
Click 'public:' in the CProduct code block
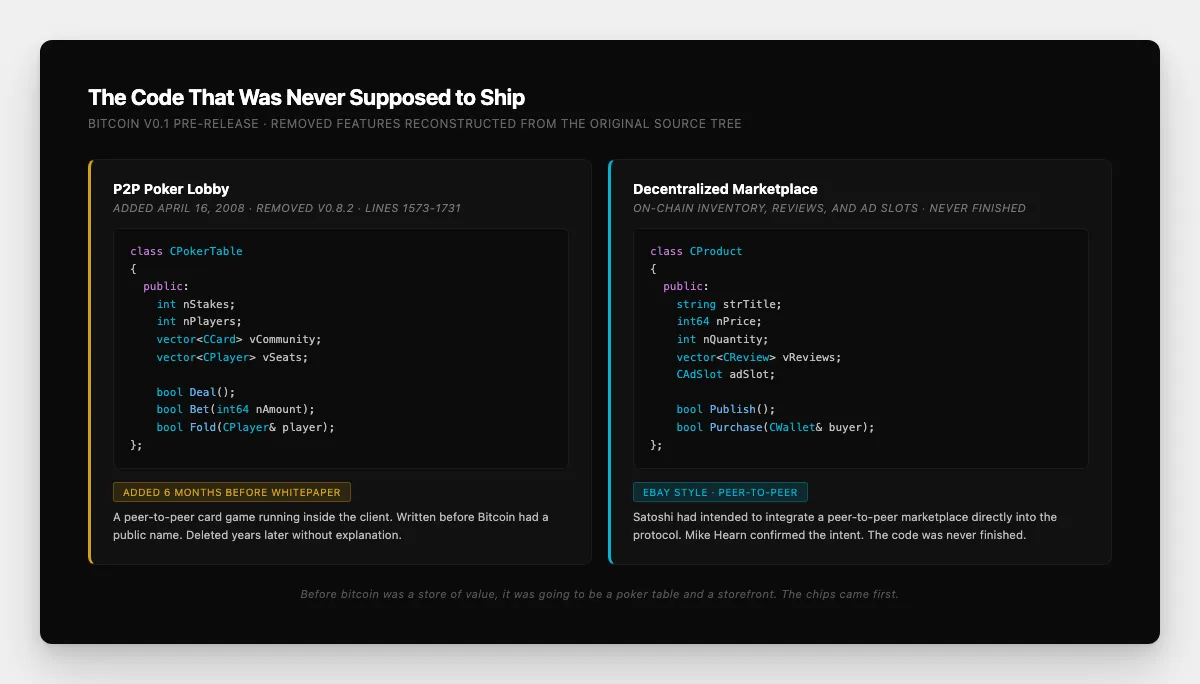coord(686,286)
